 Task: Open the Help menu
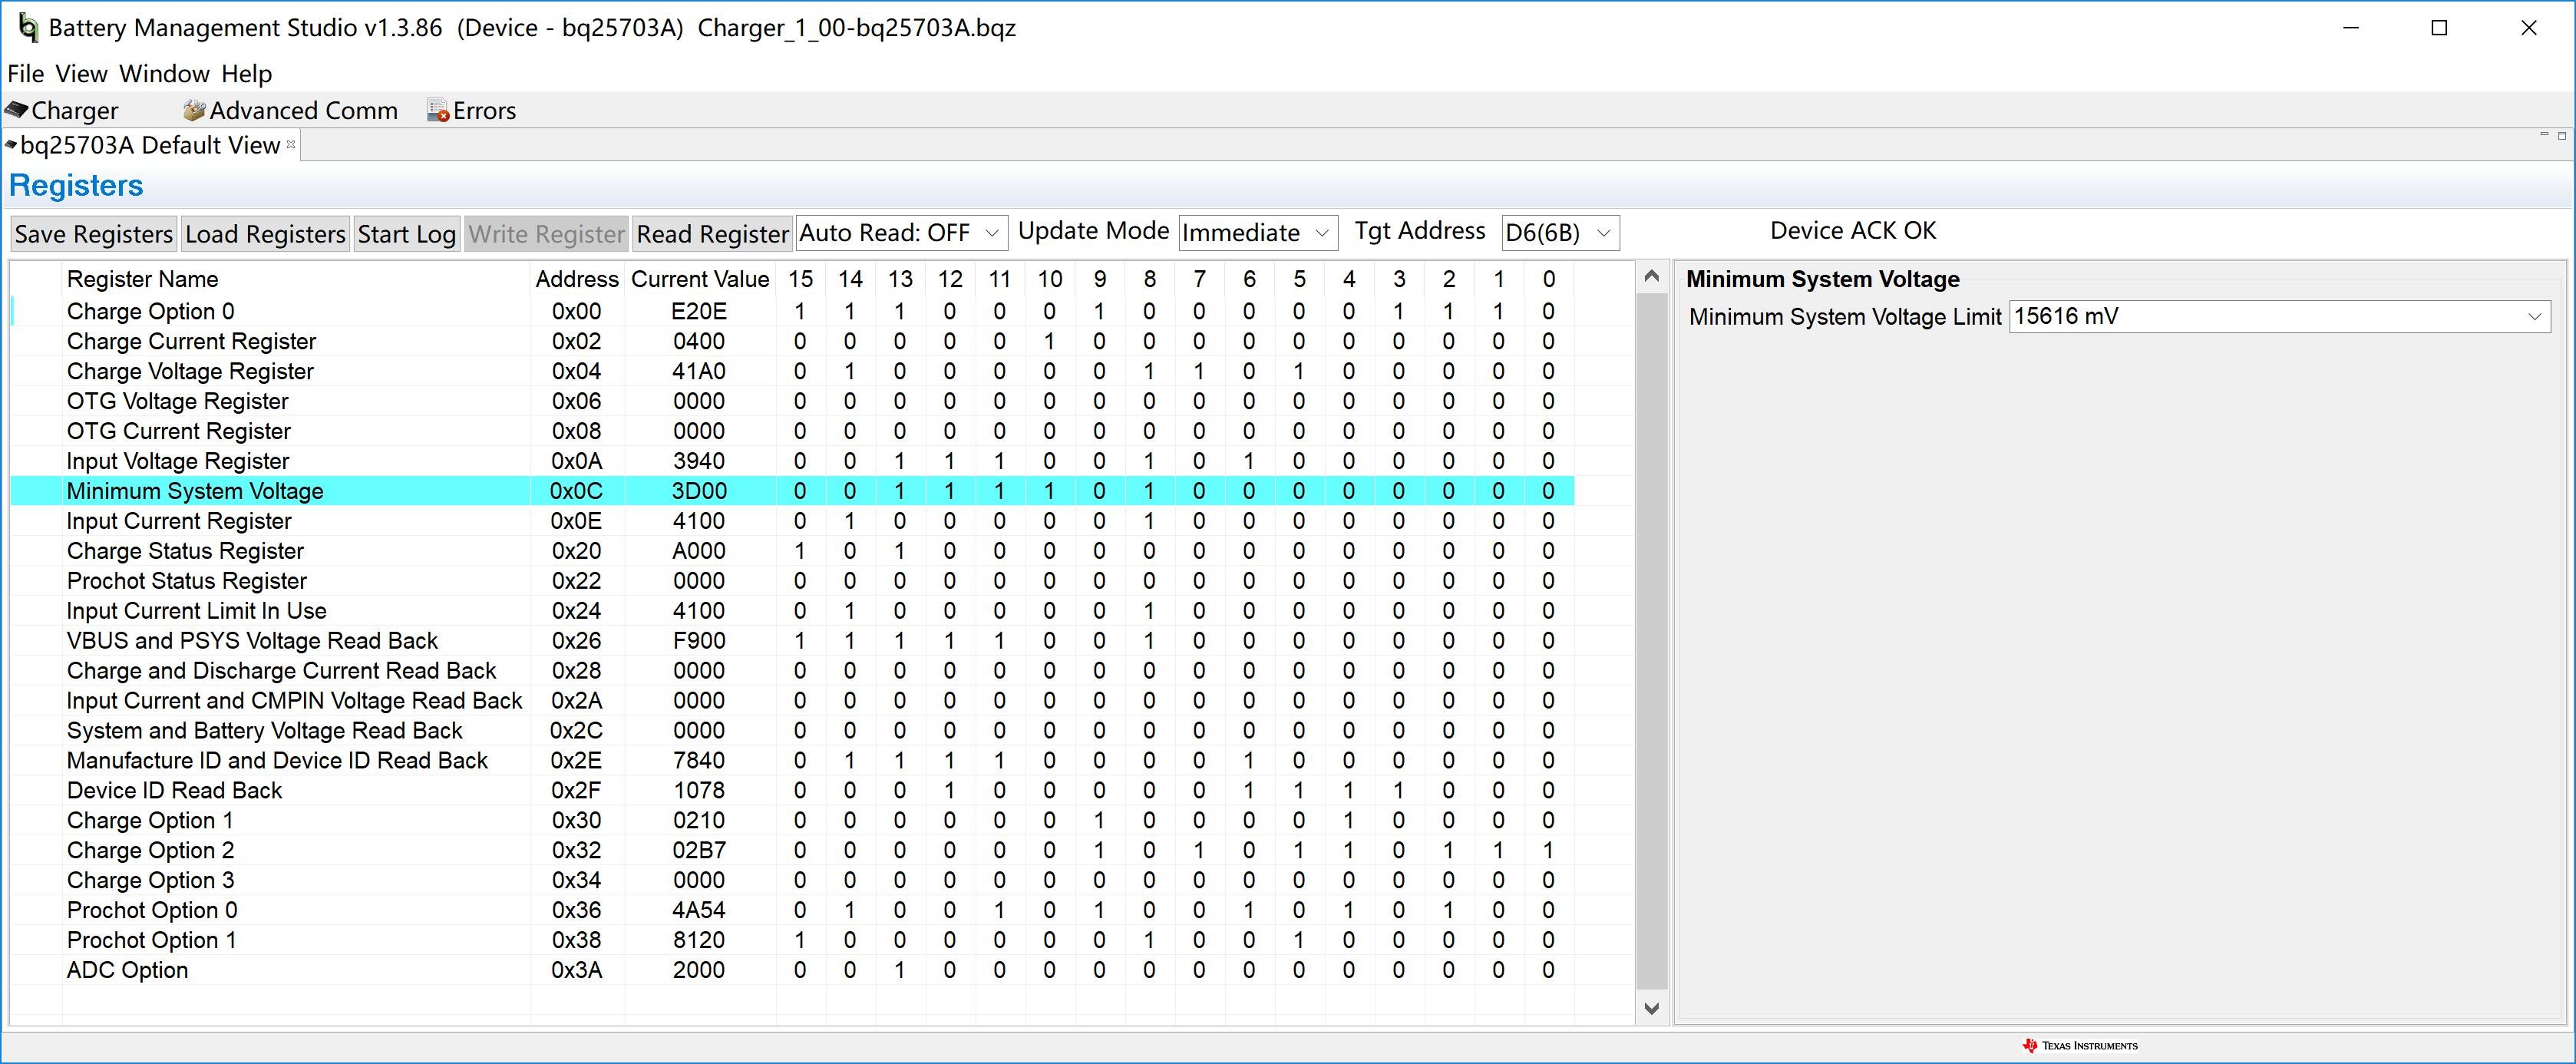[246, 74]
